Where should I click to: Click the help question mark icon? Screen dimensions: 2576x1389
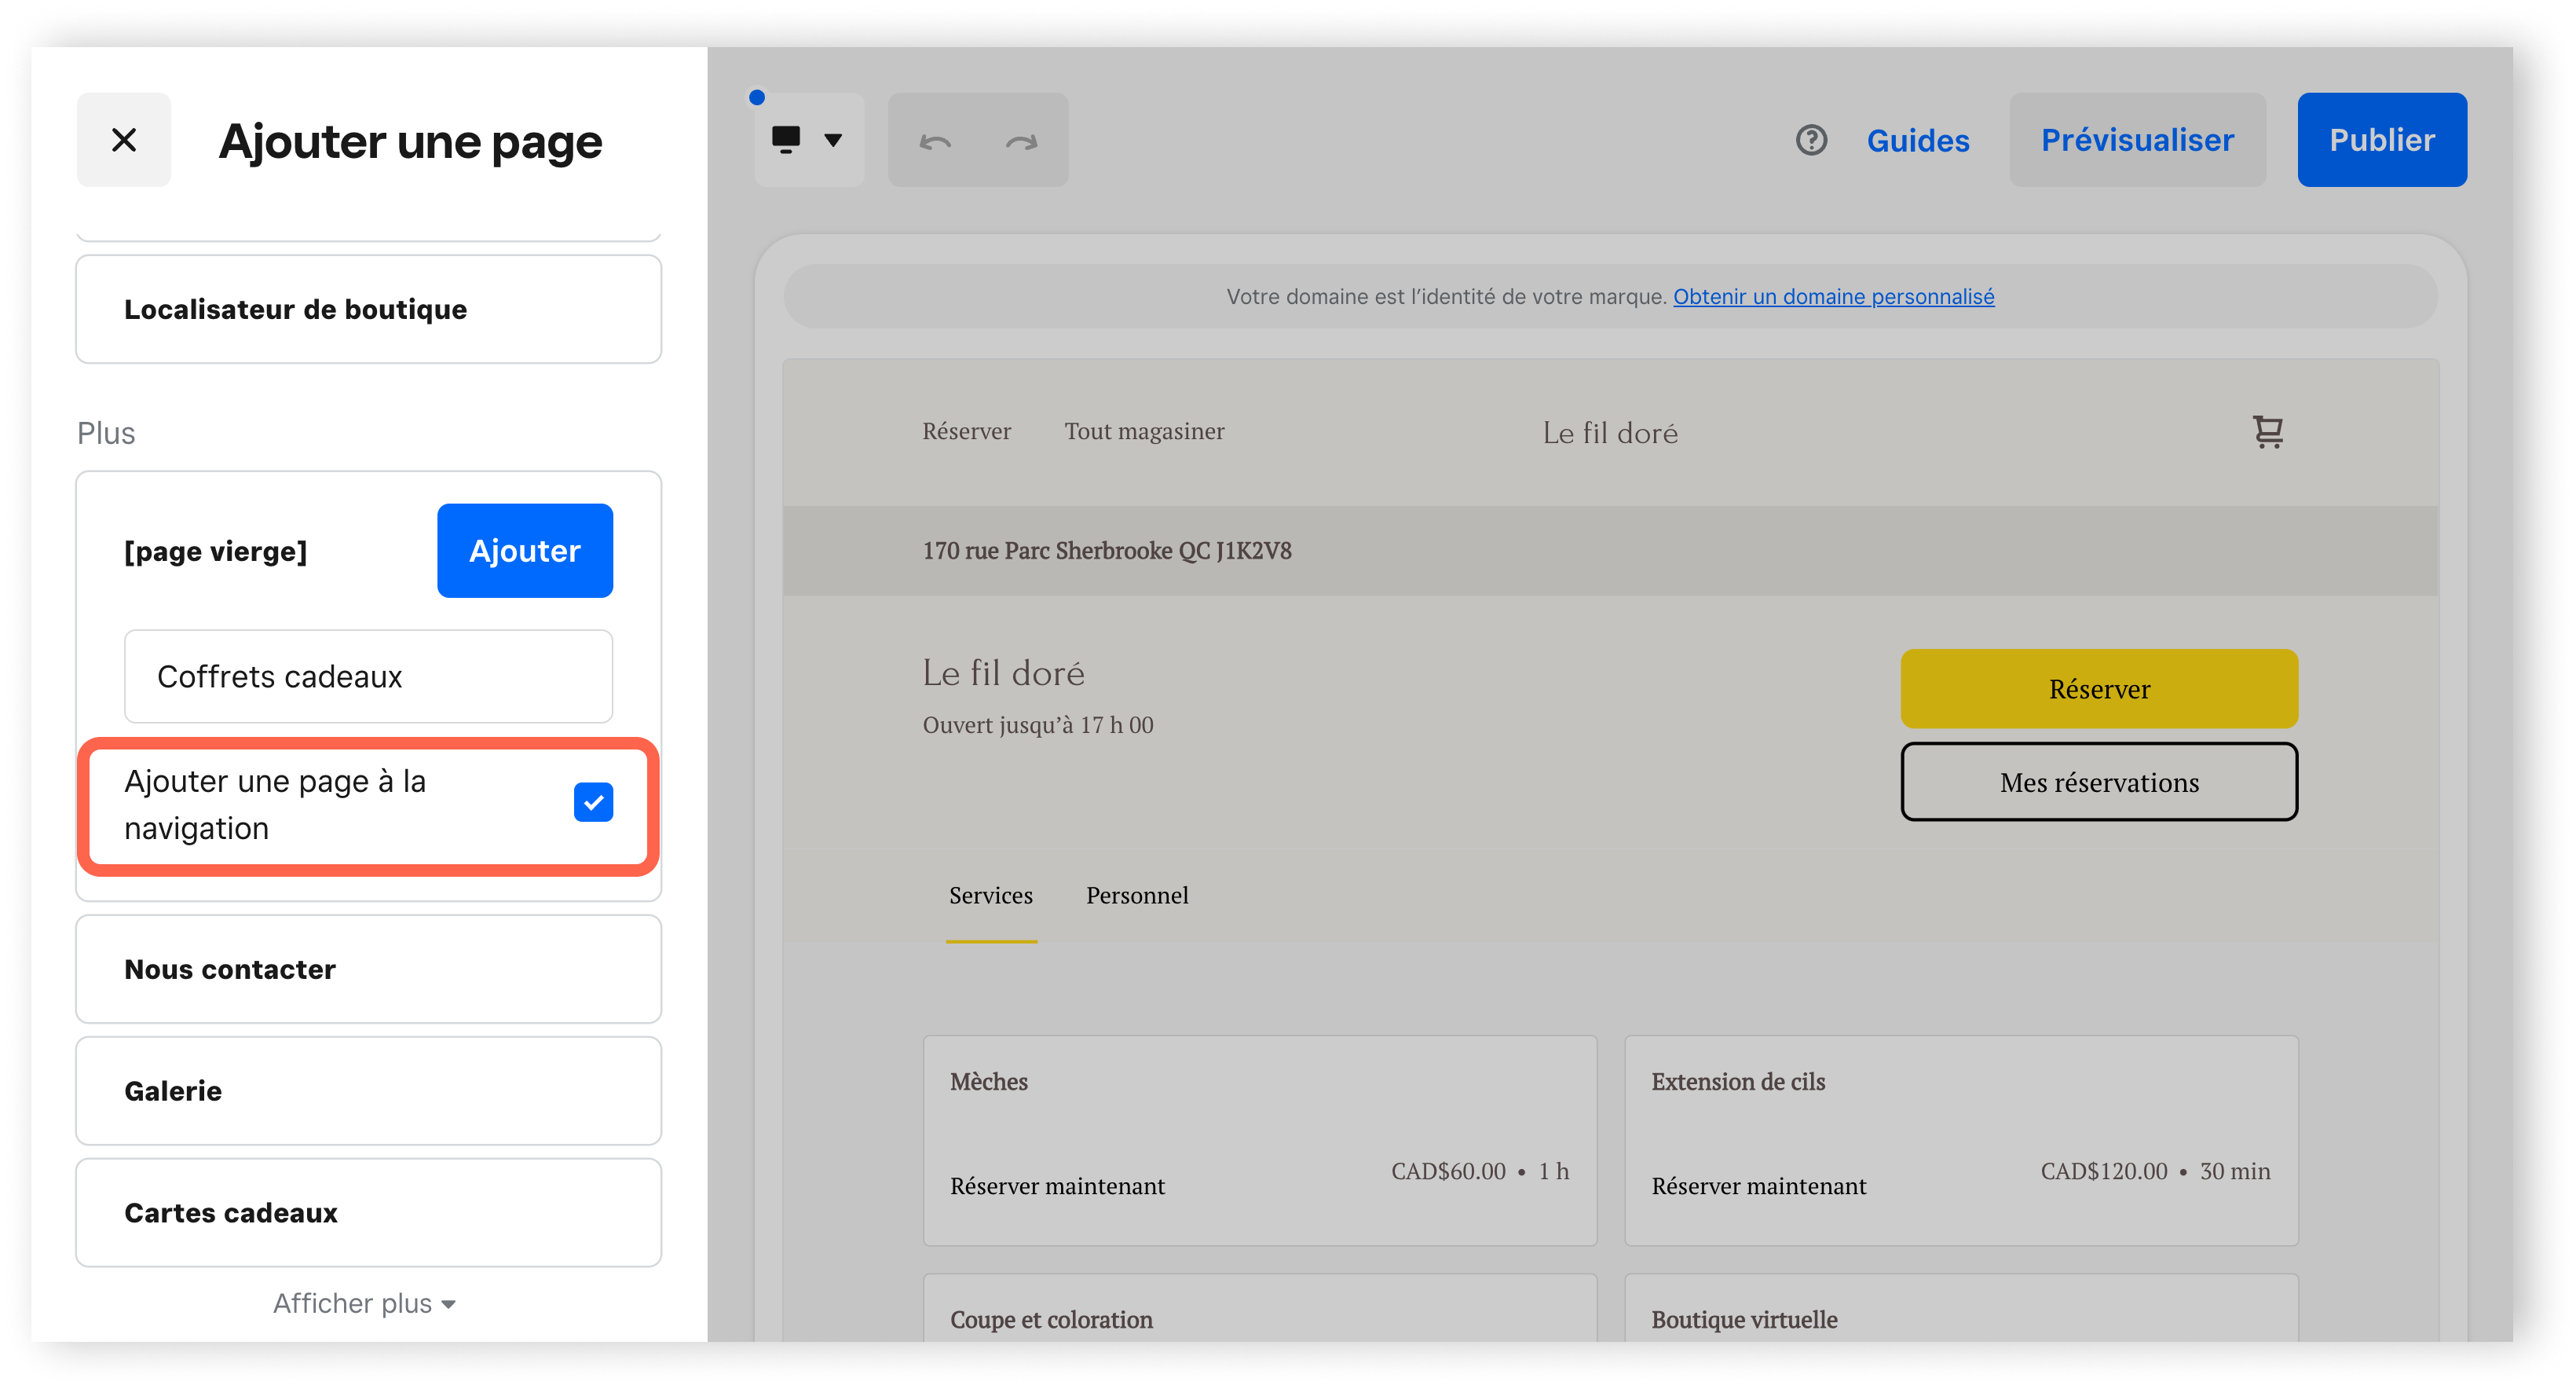1811,140
